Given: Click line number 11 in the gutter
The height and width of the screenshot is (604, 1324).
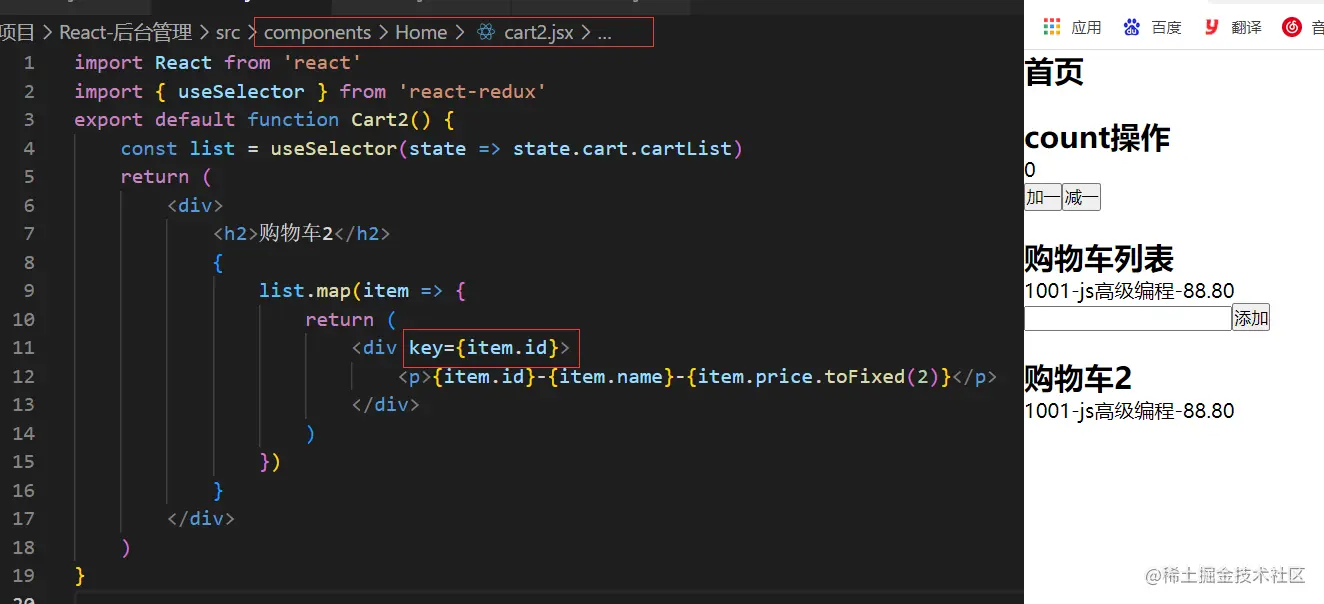Looking at the screenshot, I should 24,348.
